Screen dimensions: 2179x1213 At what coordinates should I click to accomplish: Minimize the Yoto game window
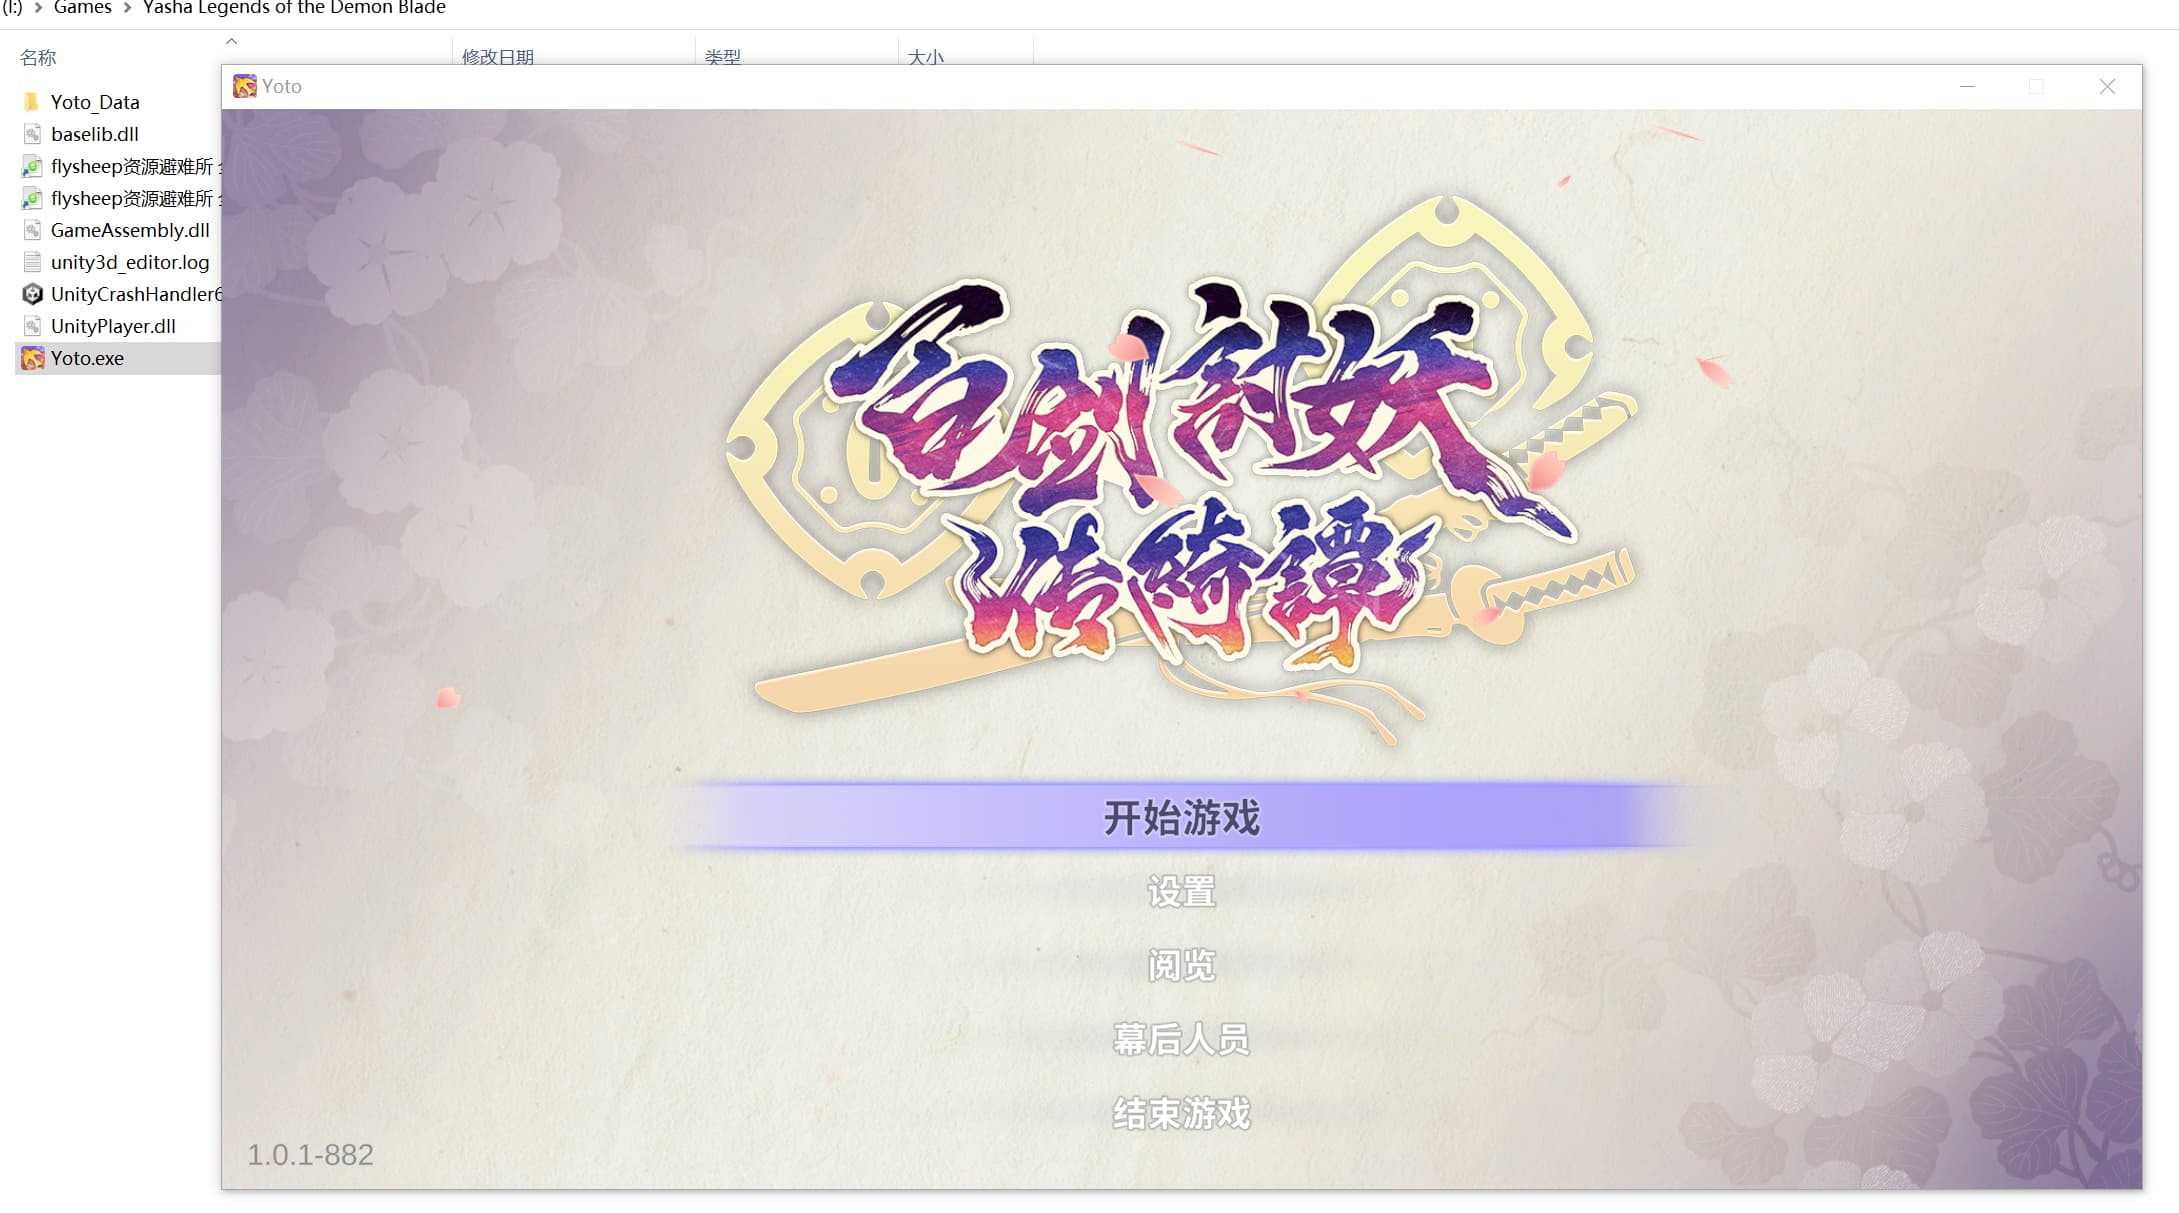point(1967,87)
